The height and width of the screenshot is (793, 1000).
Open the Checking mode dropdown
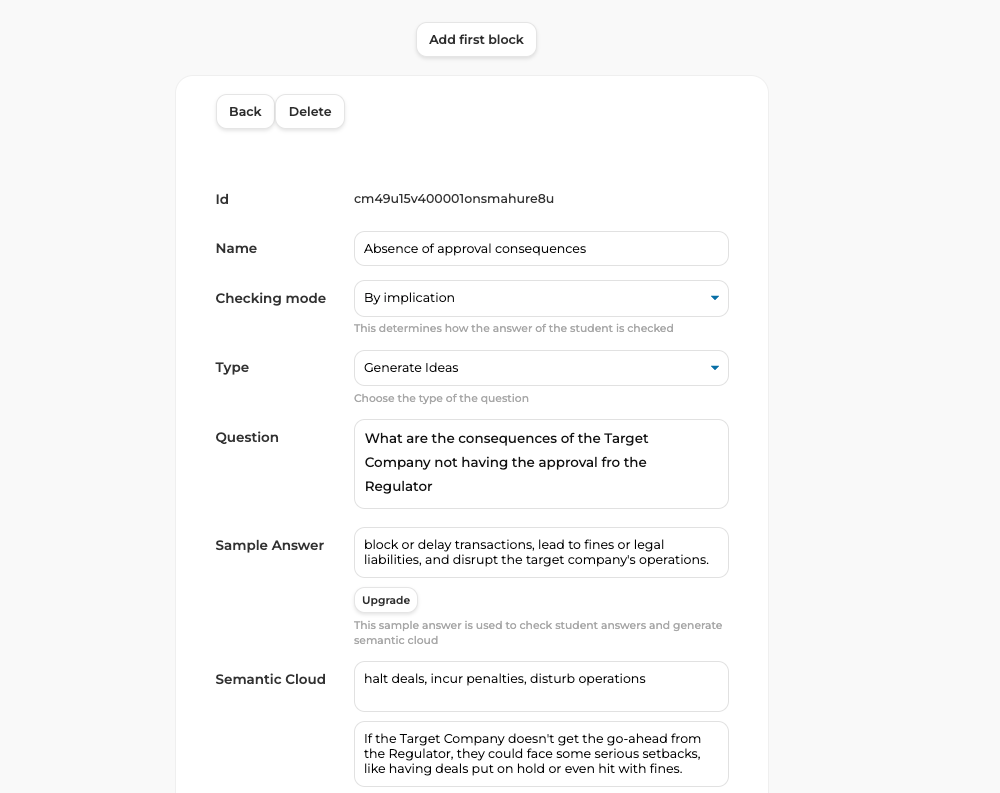tap(541, 298)
